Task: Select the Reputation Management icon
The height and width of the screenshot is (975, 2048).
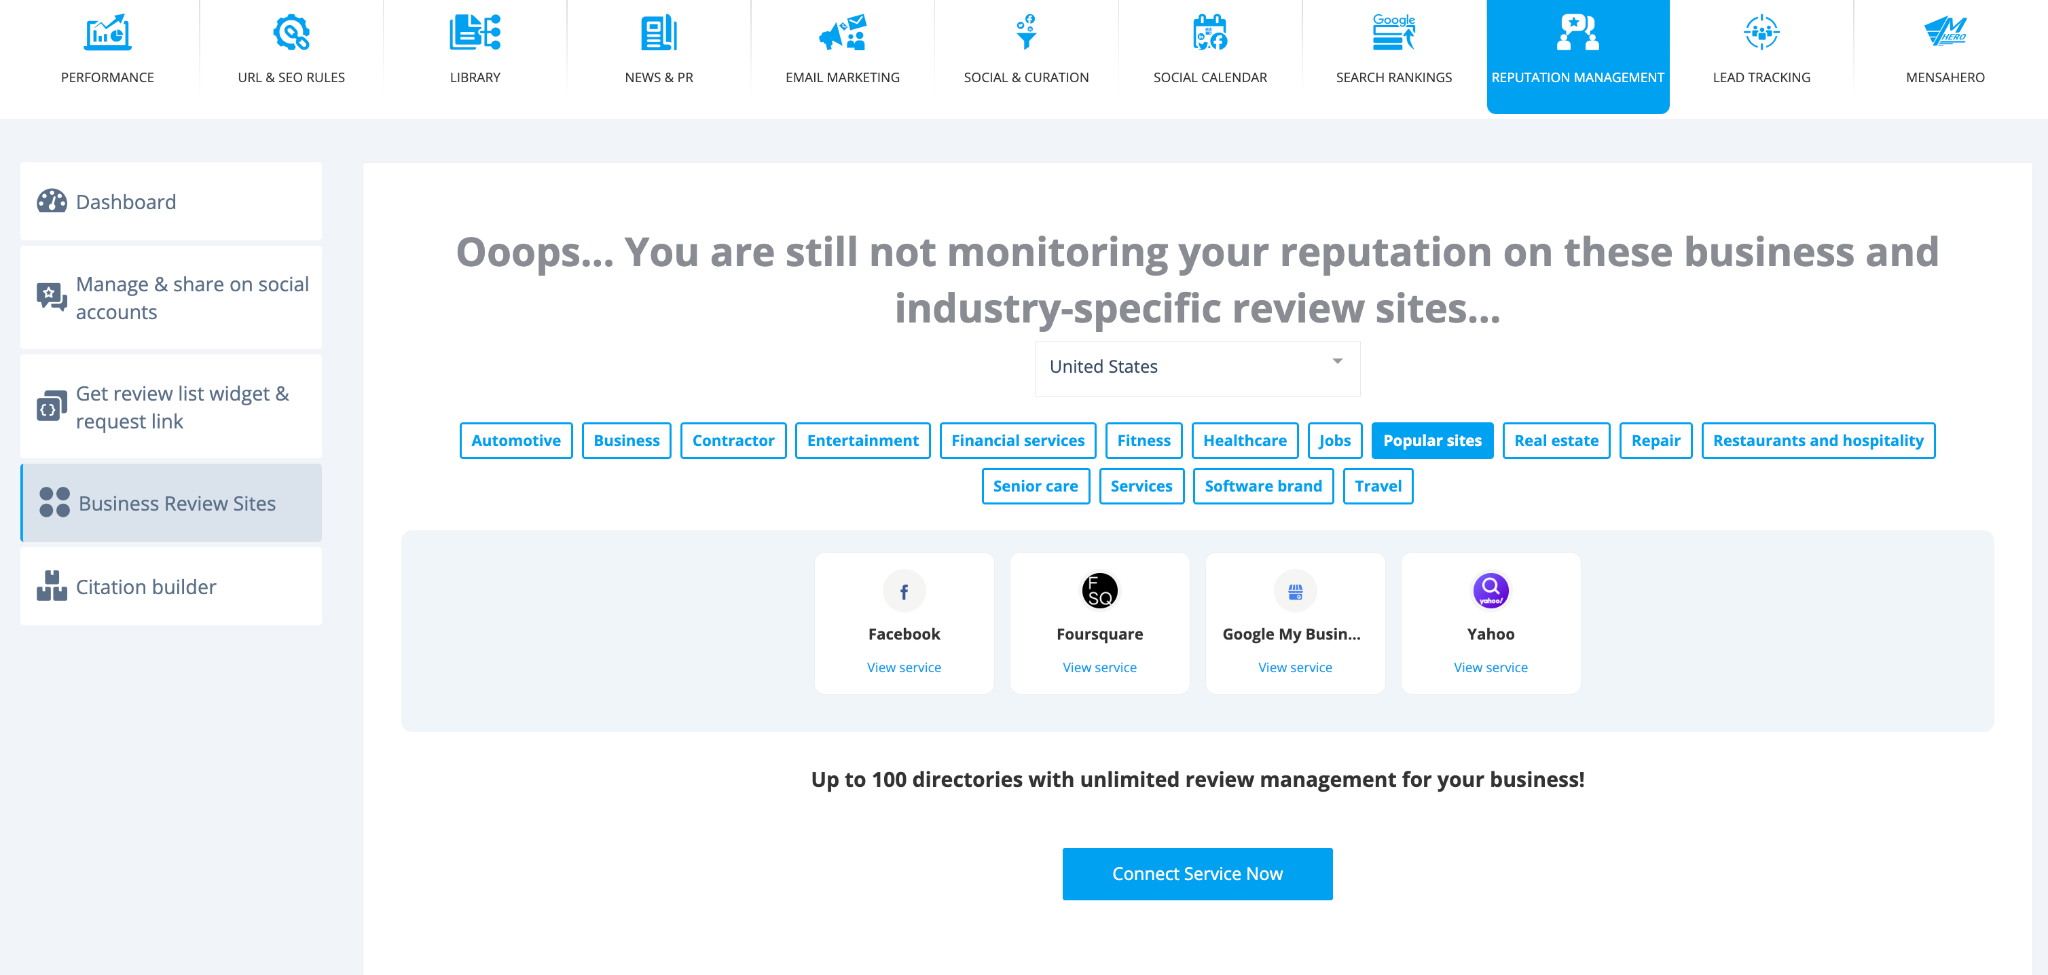Action: coord(1578,33)
